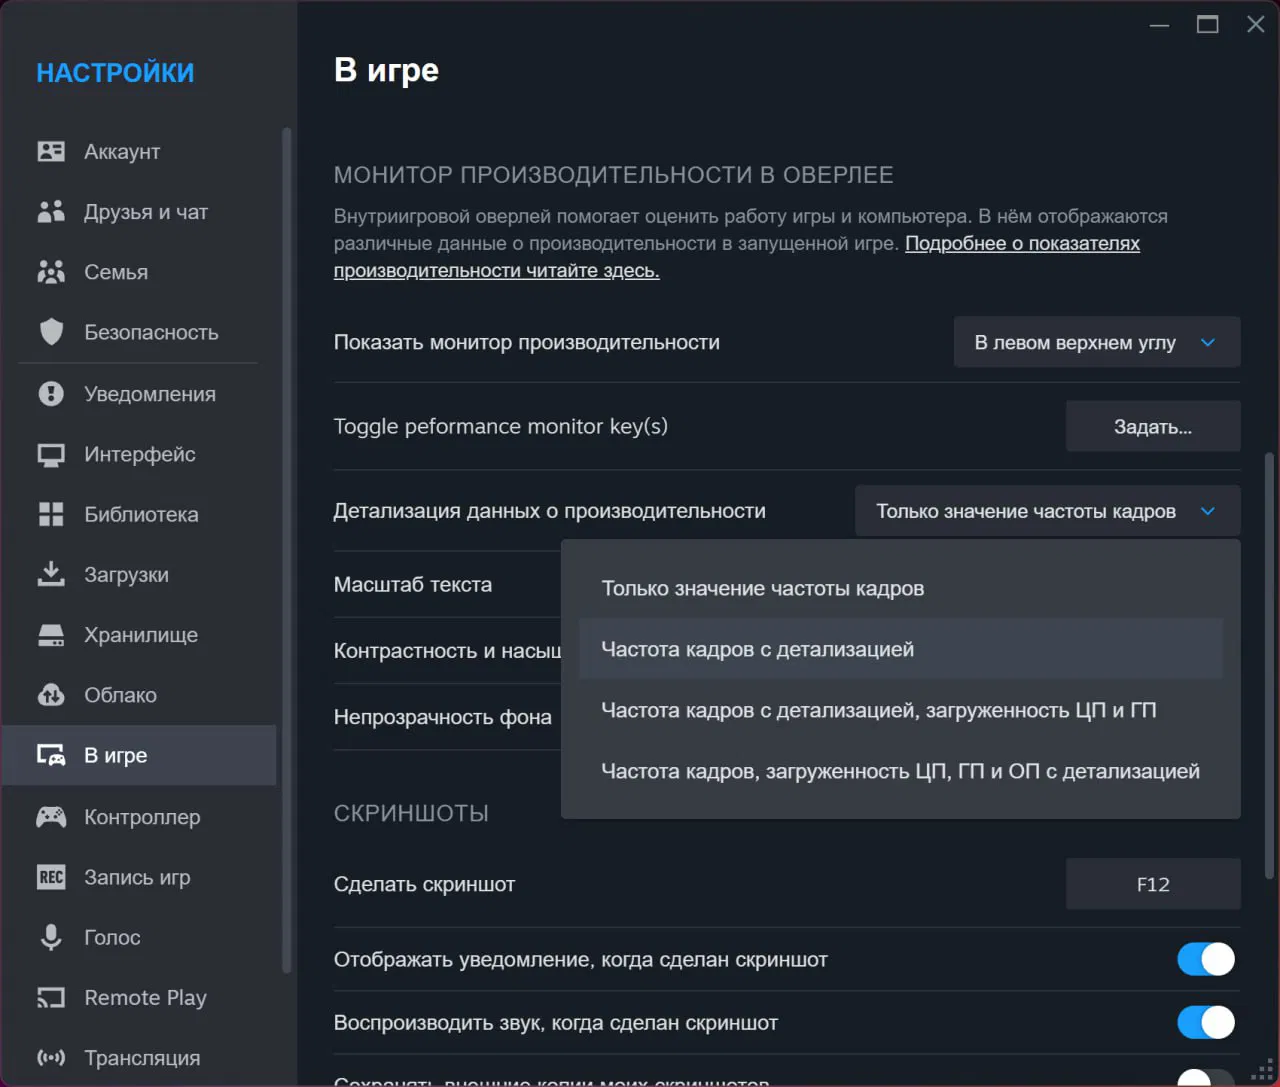
Task: Turn off screenshot sound toggle
Action: pyautogui.click(x=1205, y=1022)
